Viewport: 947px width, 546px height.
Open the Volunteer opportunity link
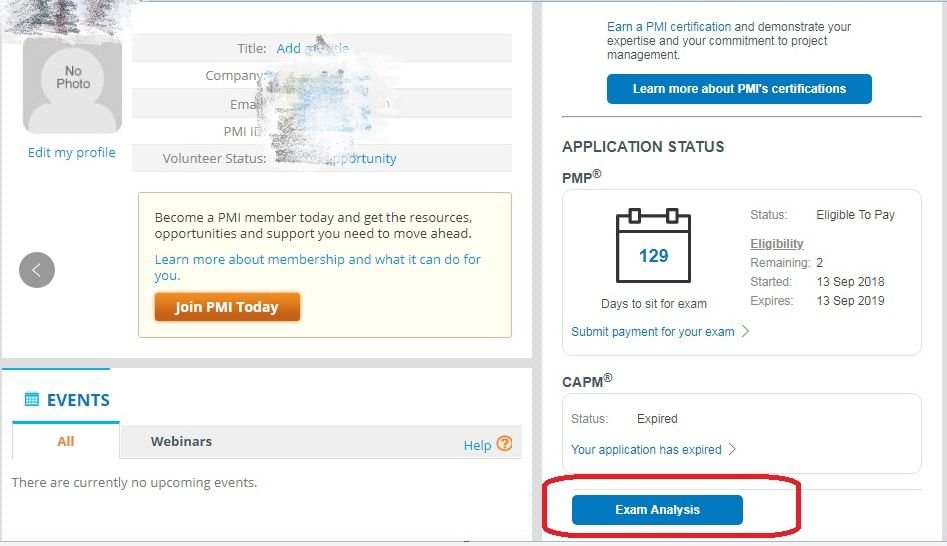362,158
